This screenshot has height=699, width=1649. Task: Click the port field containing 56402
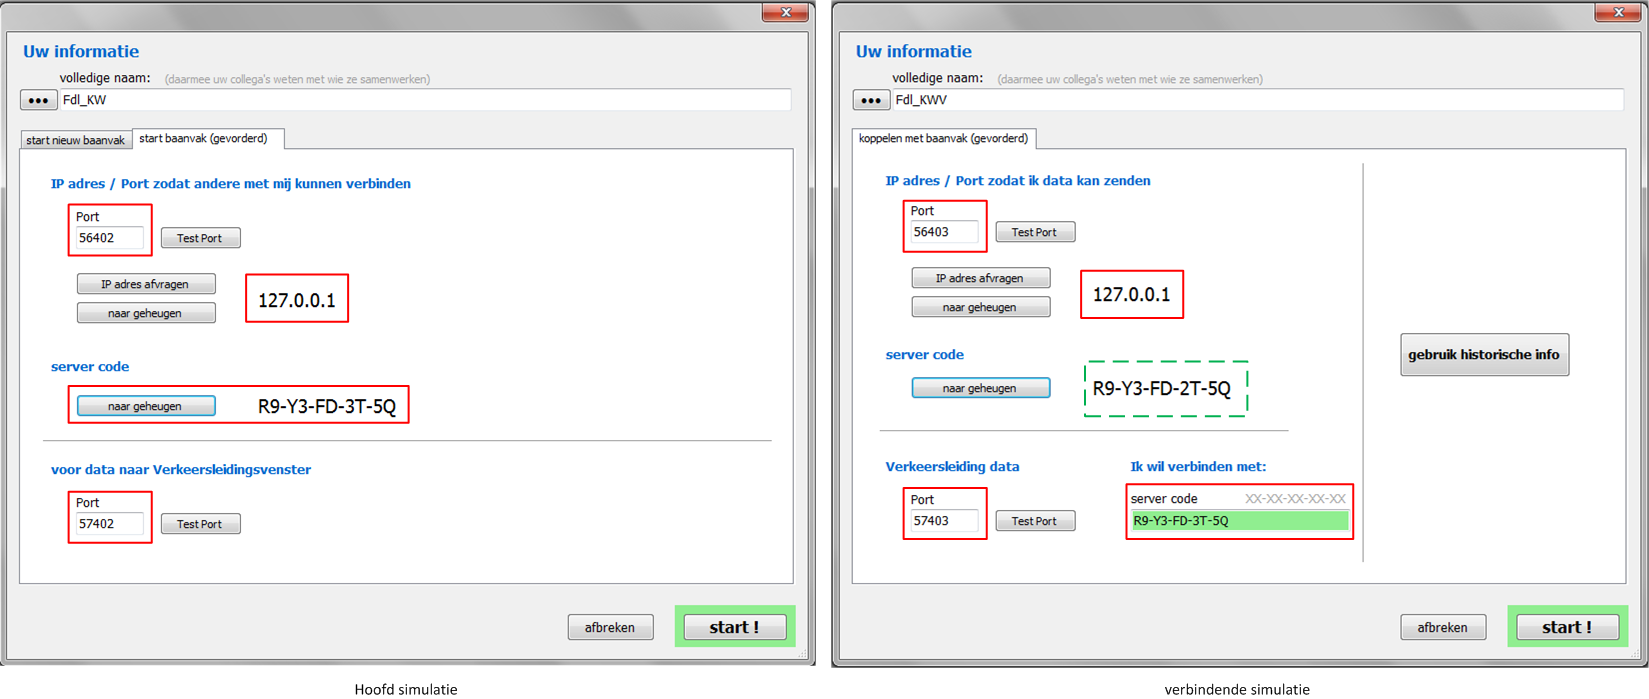(x=109, y=238)
